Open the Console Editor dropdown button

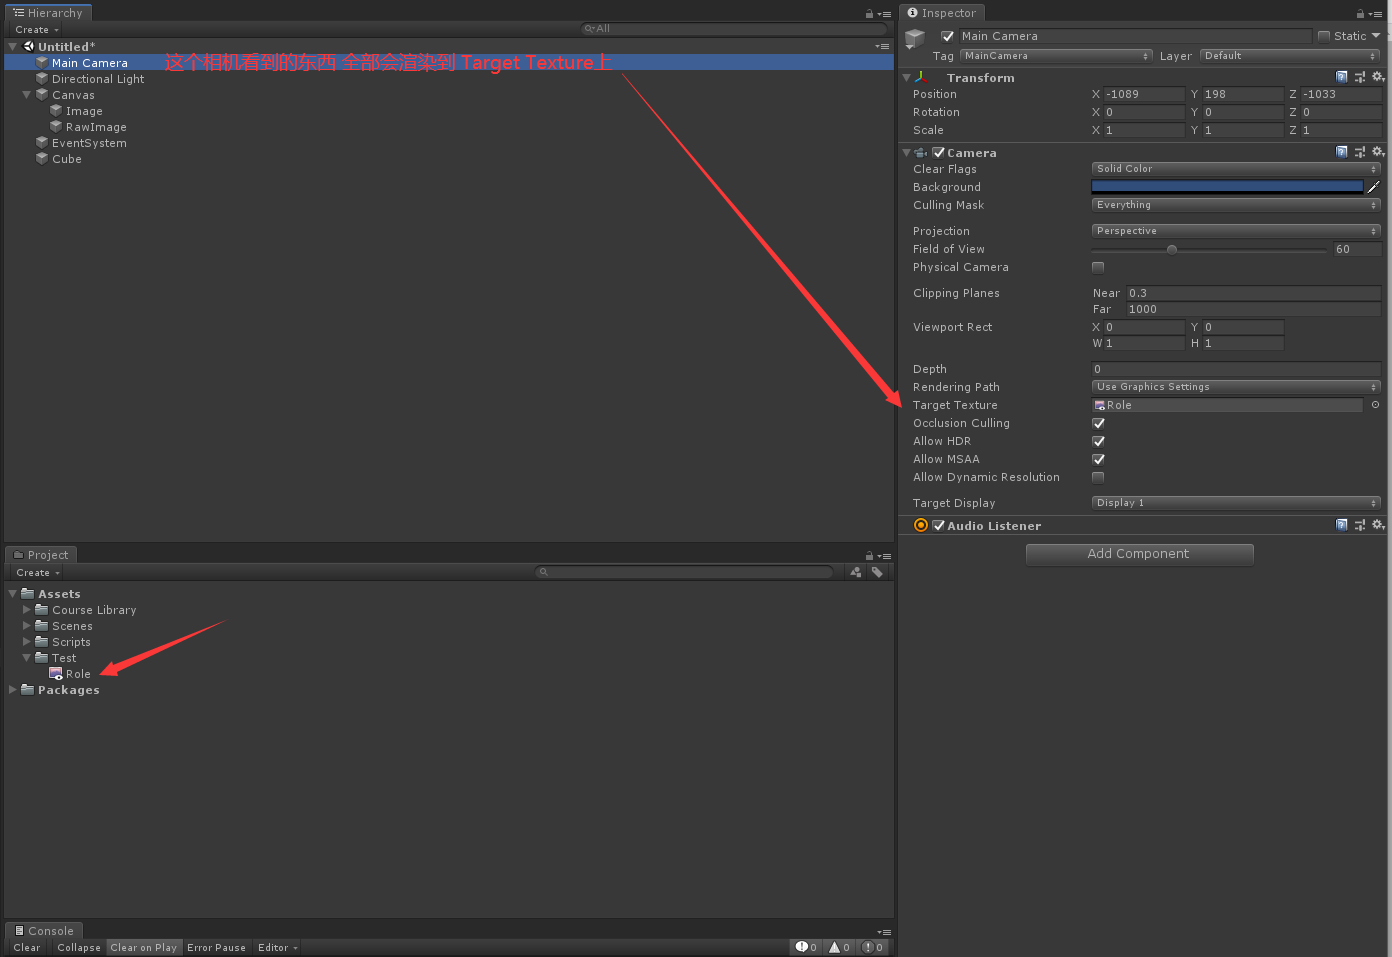pos(278,948)
